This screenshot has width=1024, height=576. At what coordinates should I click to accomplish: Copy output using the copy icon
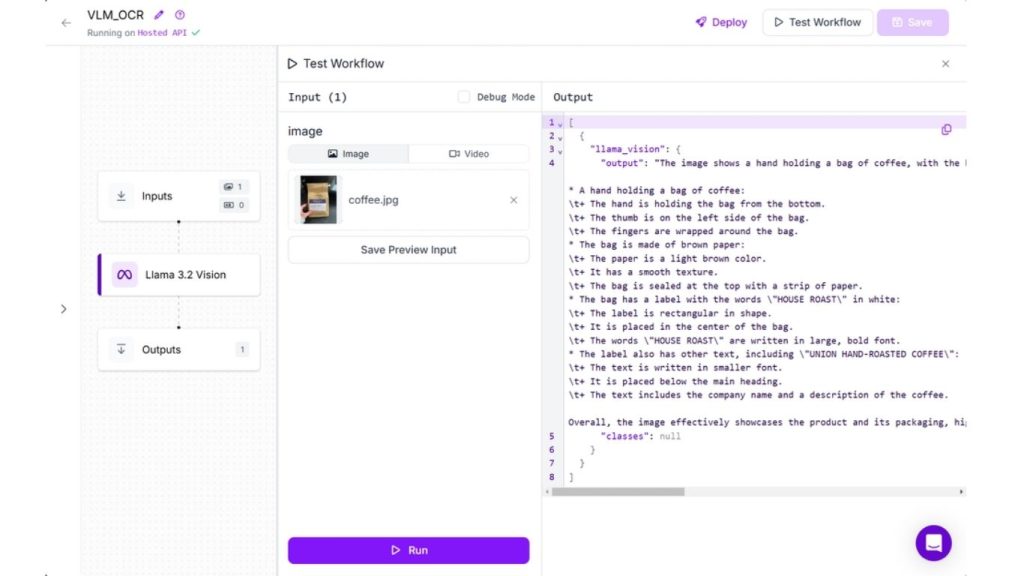coord(946,130)
